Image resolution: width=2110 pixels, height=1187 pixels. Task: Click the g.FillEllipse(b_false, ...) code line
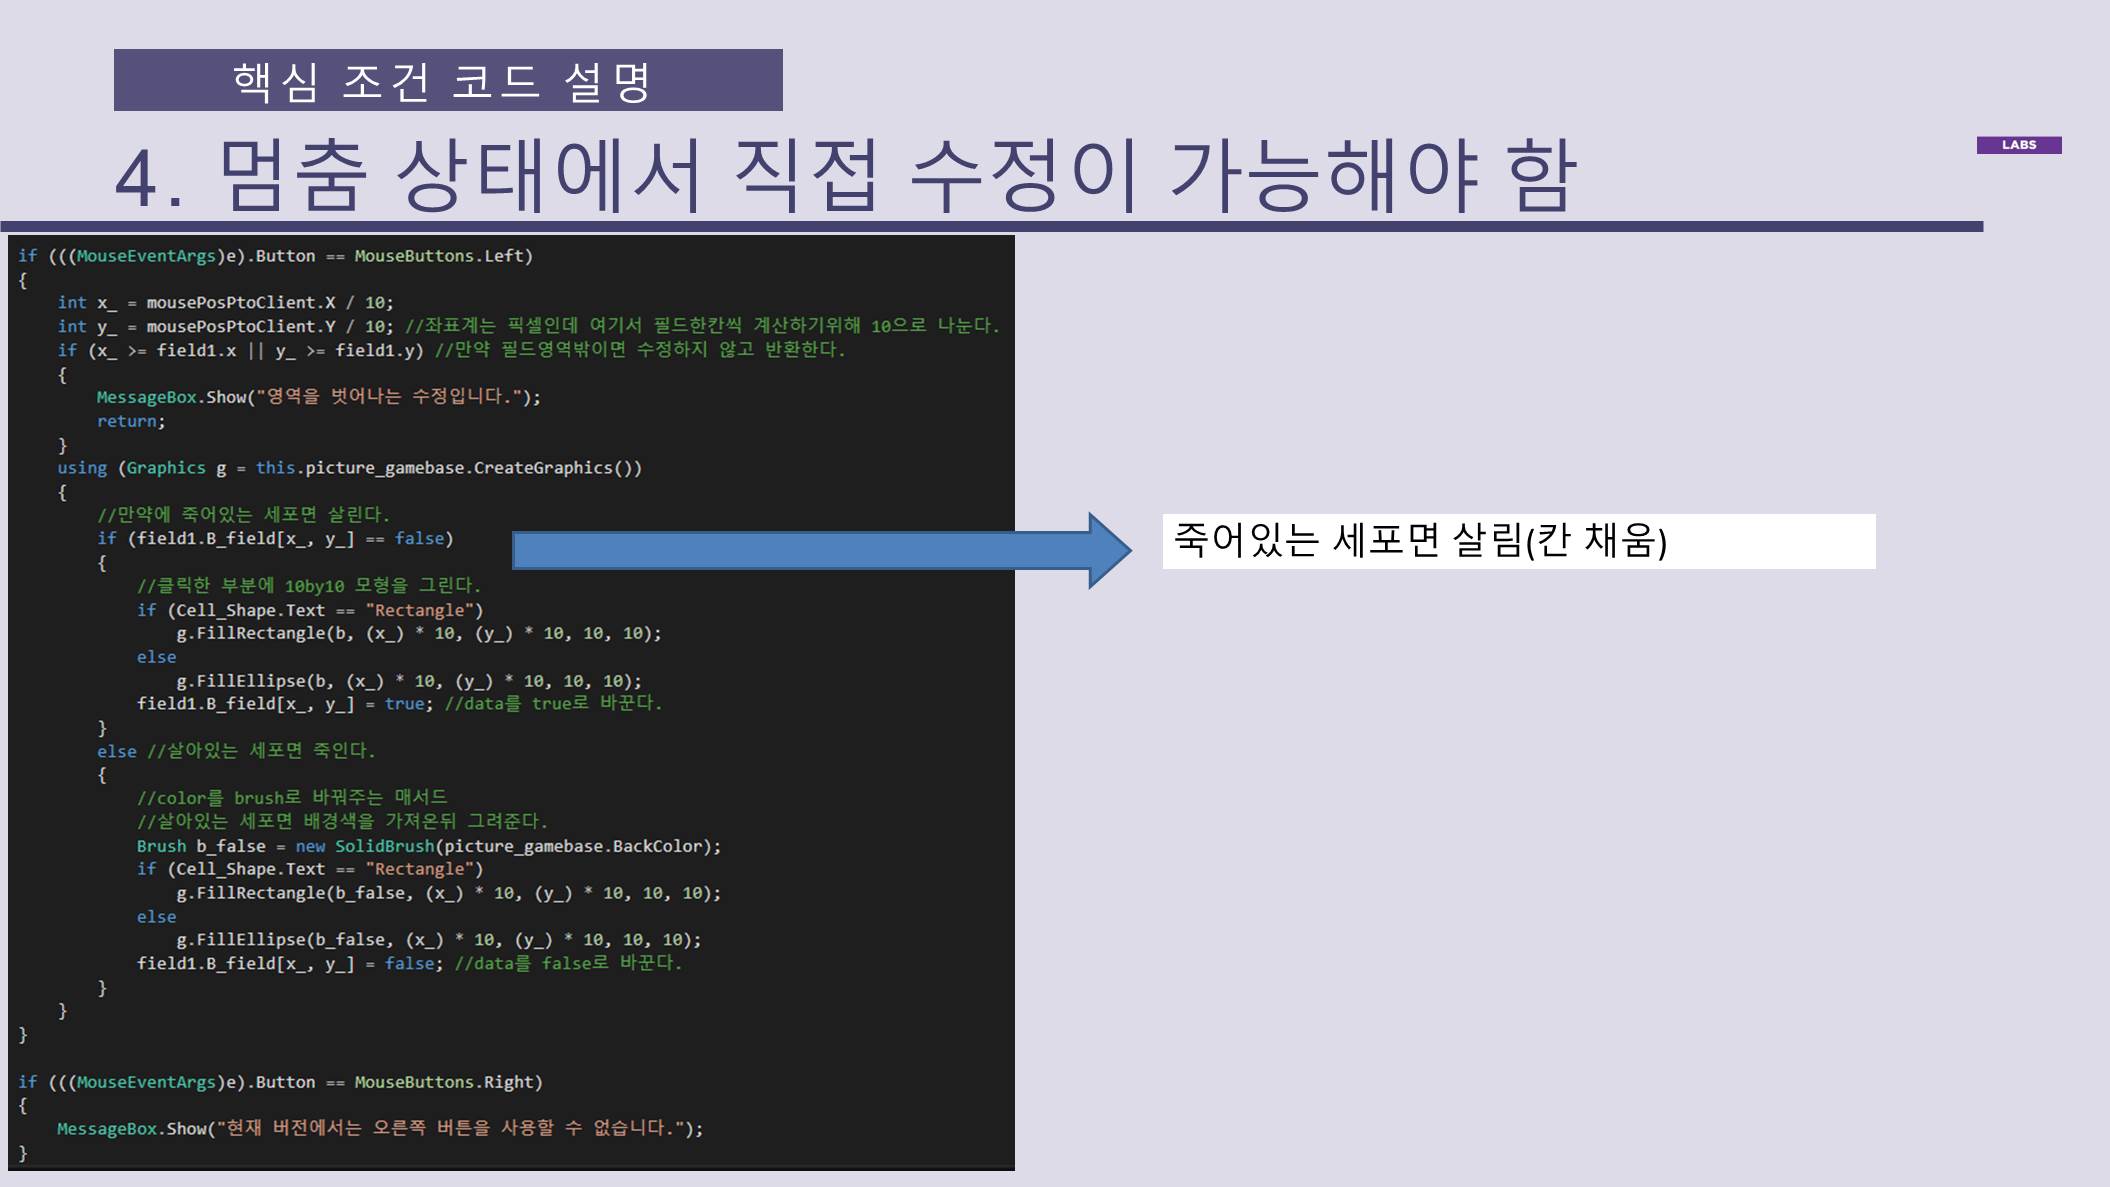pos(438,940)
